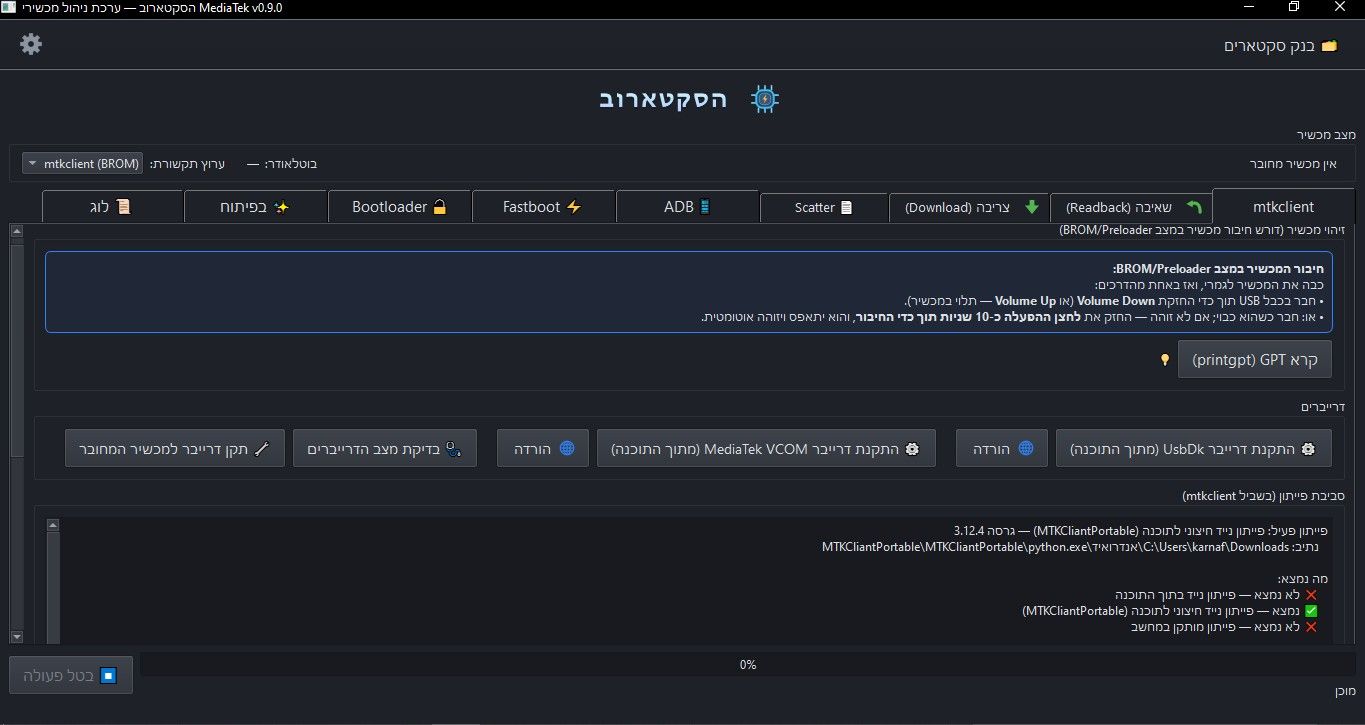Click the green checkmark on the נמצא row
This screenshot has width=1365, height=725.
pos(1310,610)
